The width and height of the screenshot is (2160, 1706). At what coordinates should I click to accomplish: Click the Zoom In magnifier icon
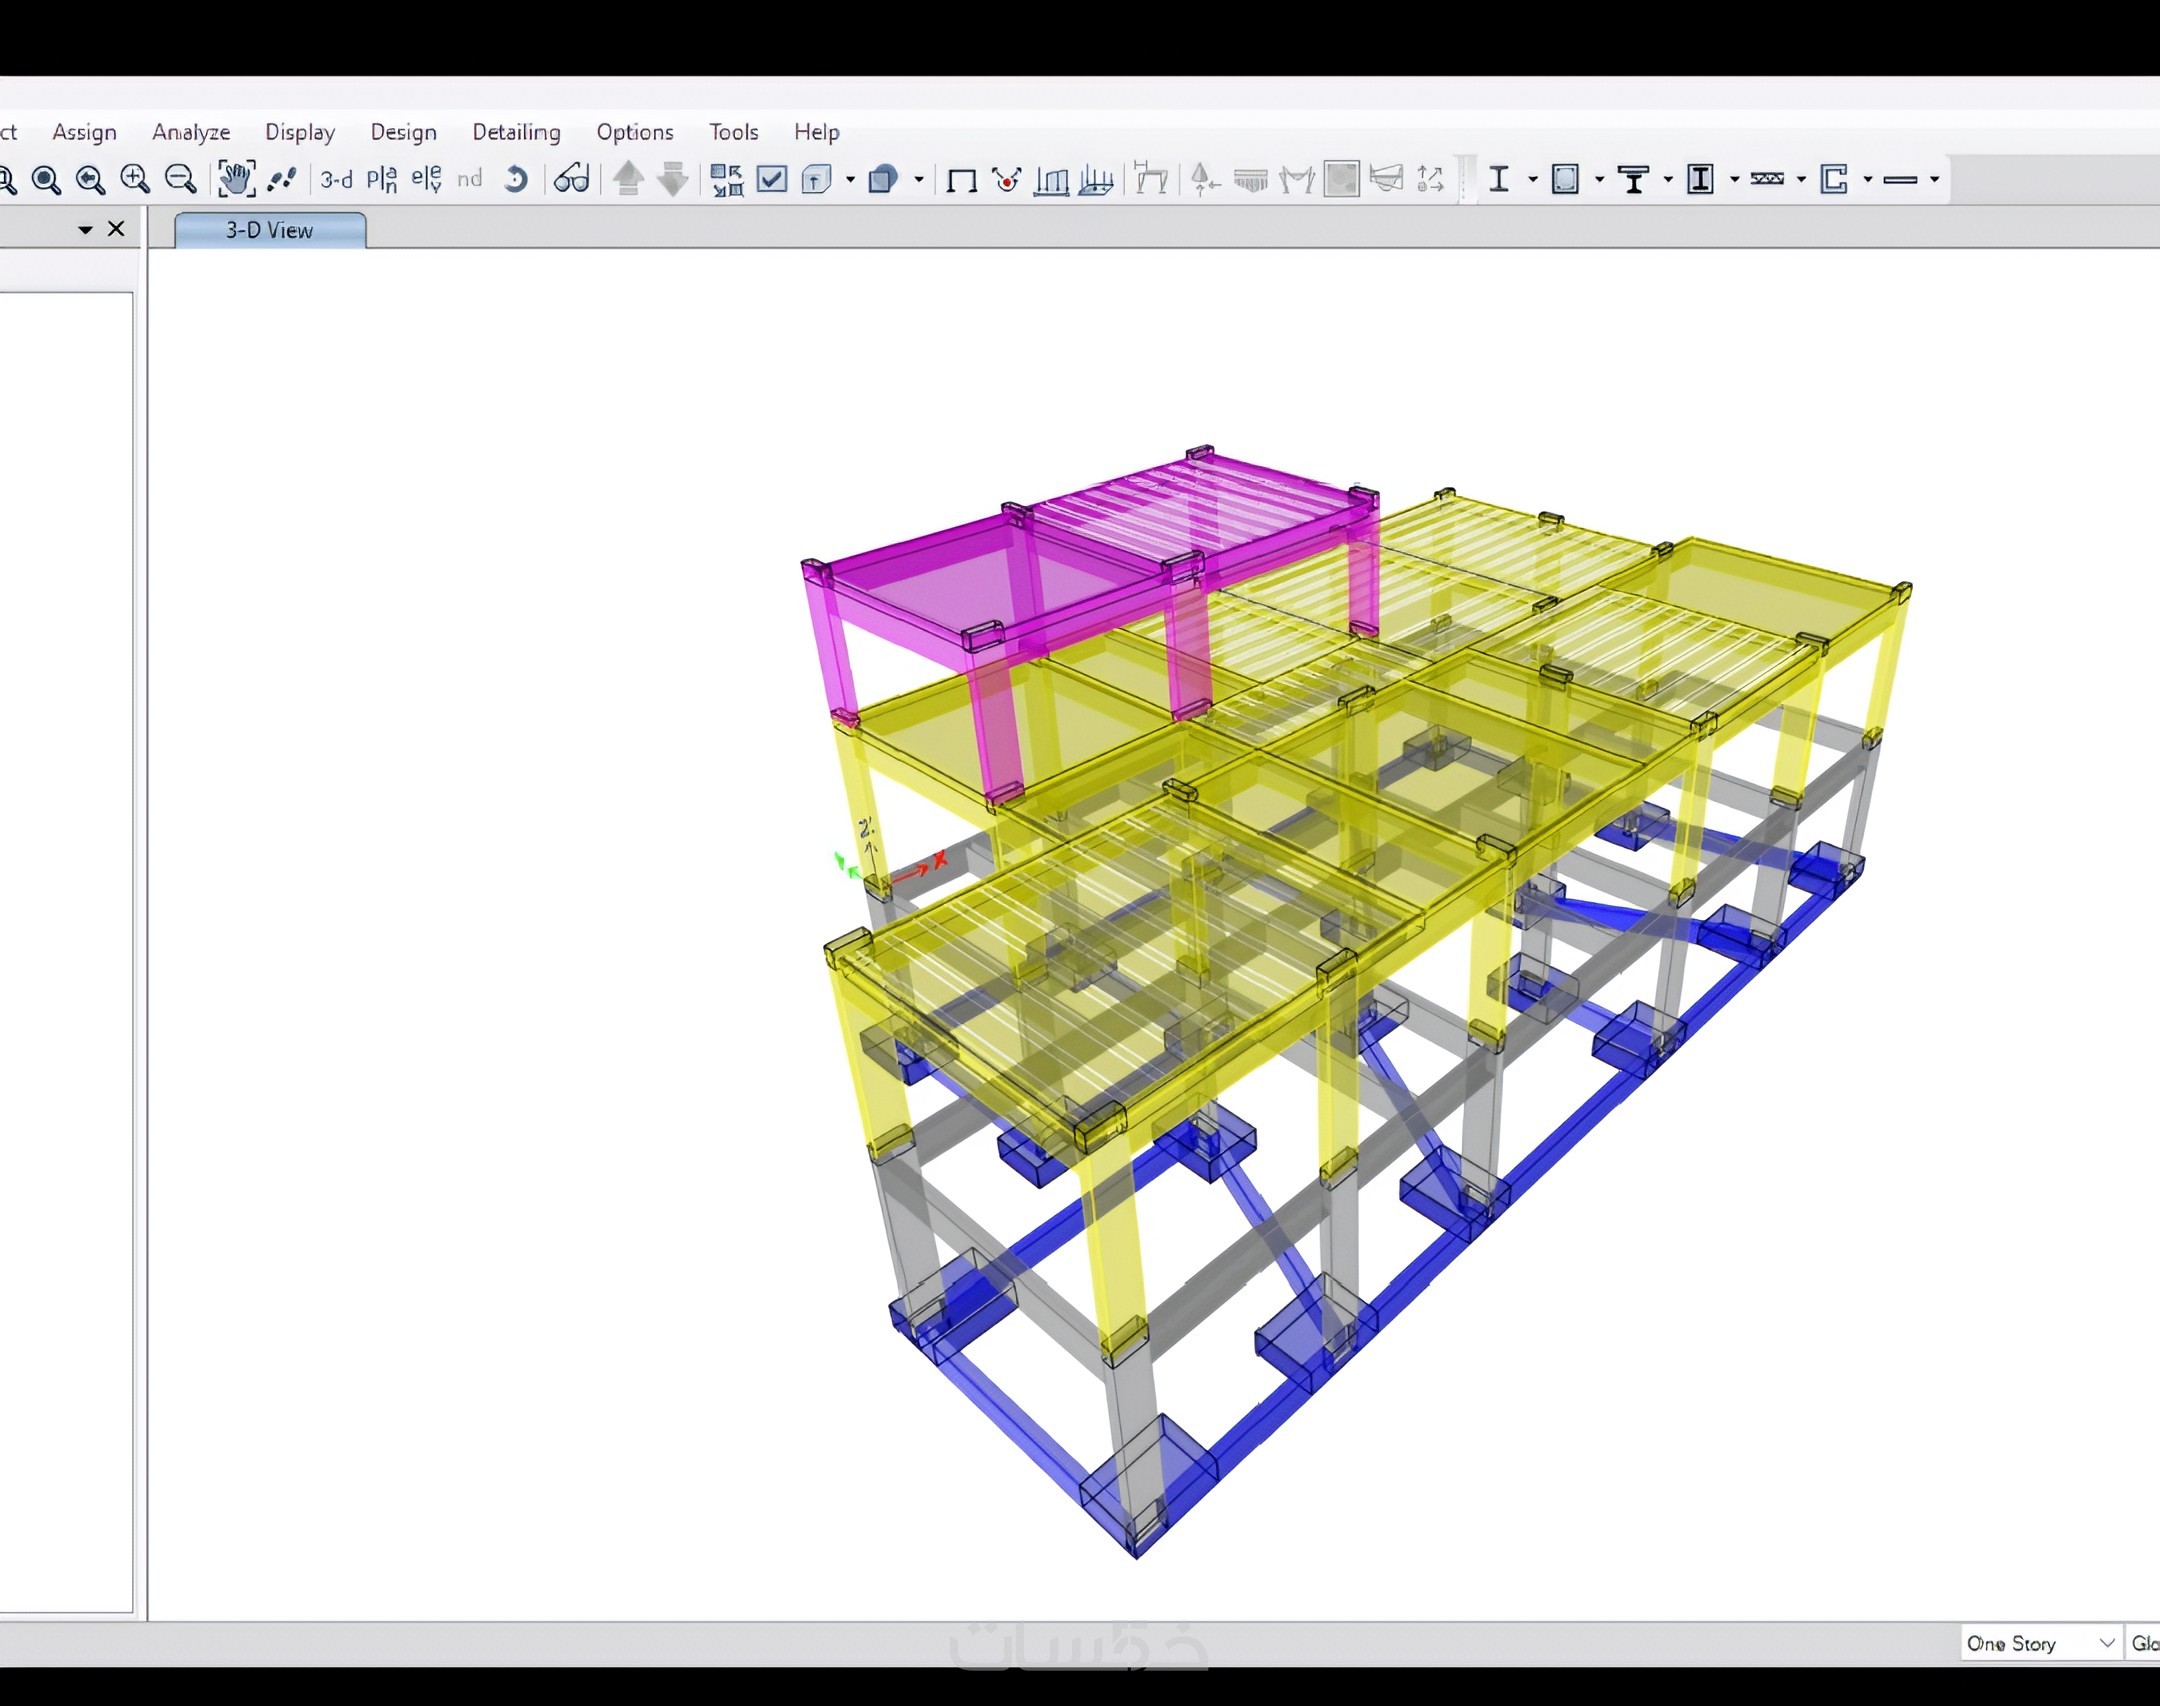135,179
